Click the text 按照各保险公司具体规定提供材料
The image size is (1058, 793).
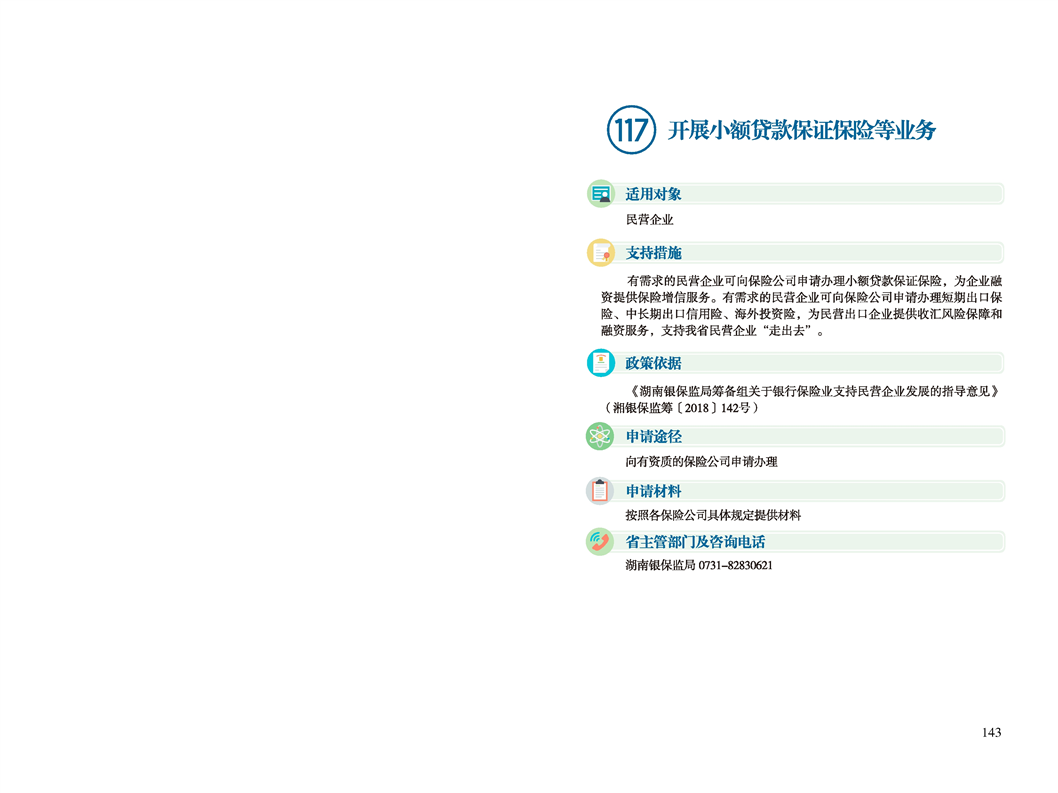point(713,515)
